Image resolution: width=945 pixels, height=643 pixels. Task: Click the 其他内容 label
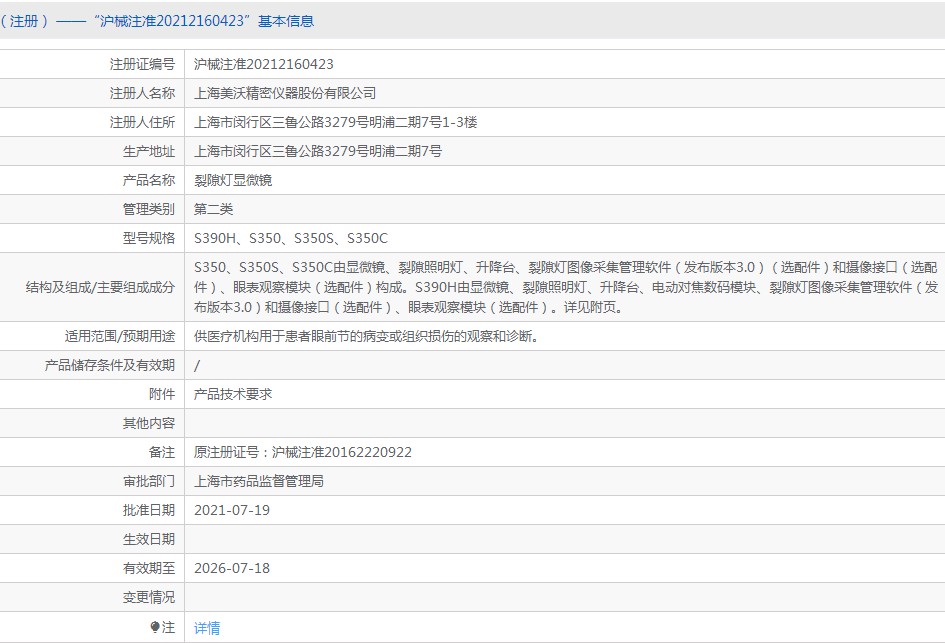(149, 423)
